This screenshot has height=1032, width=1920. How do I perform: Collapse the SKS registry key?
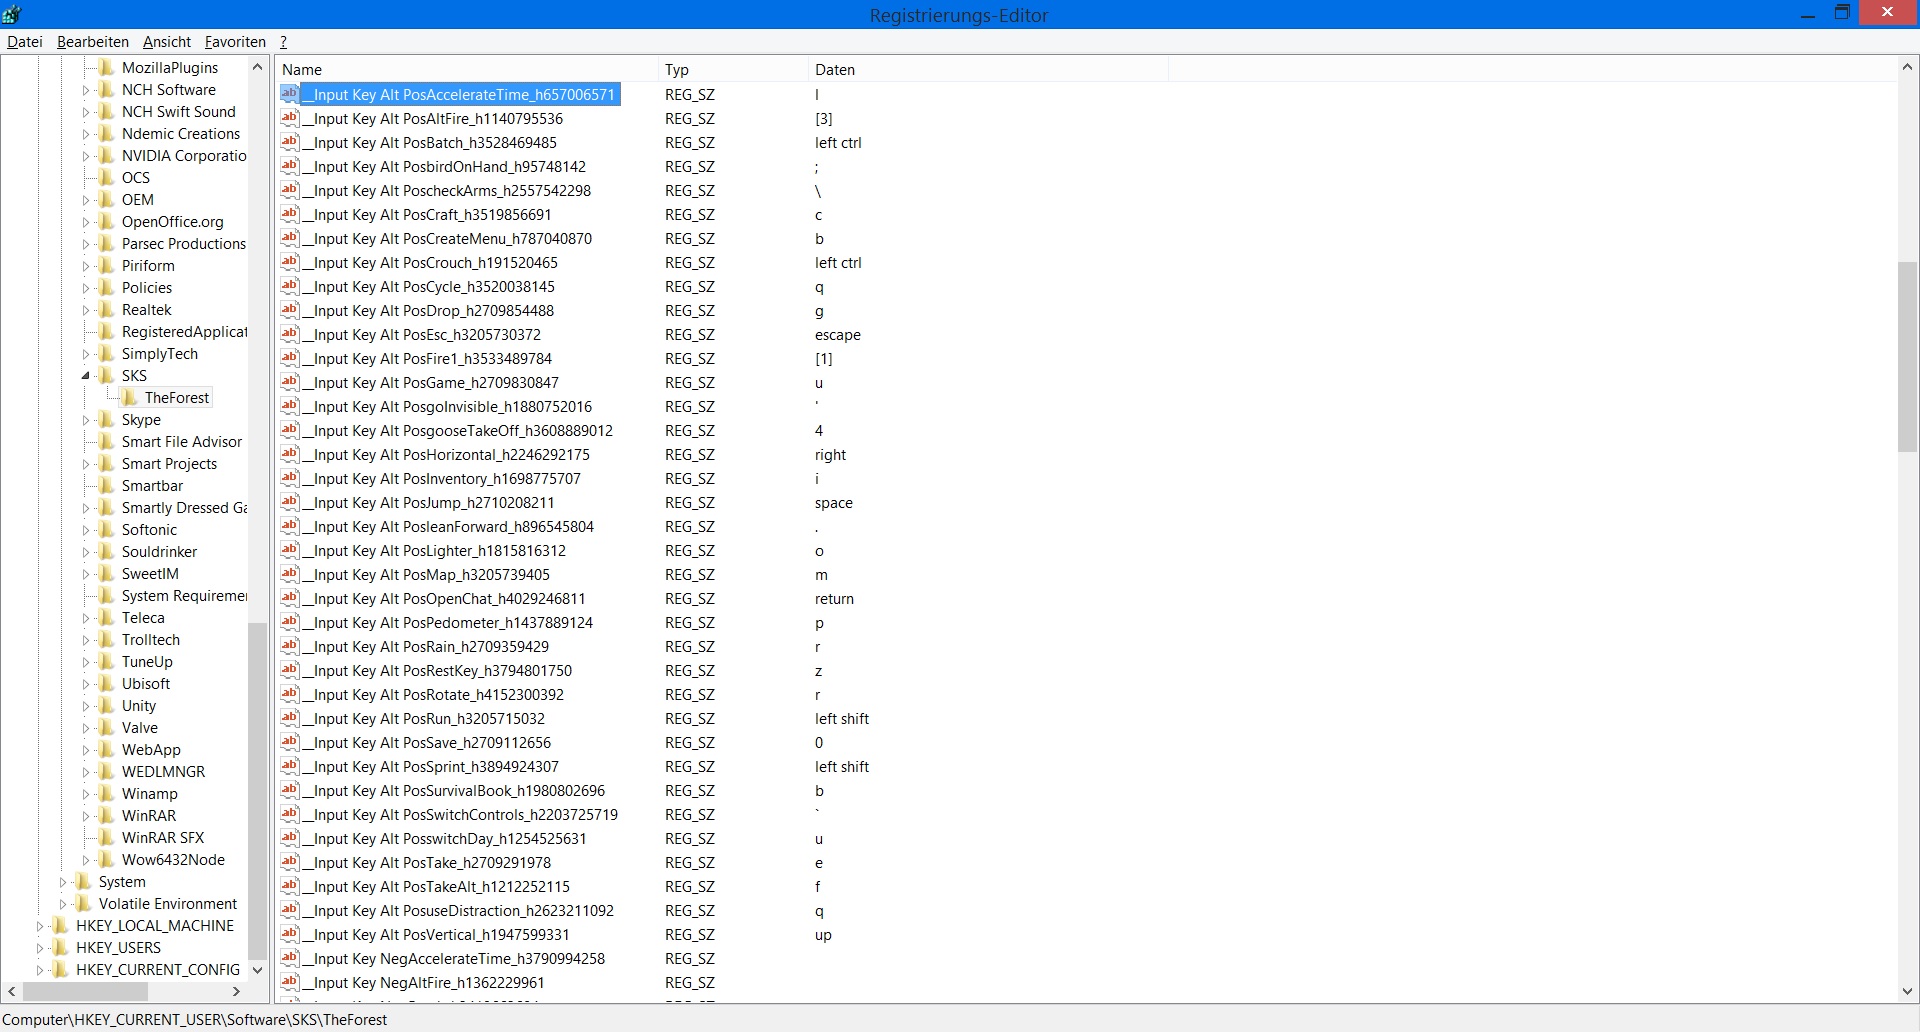pyautogui.click(x=85, y=376)
